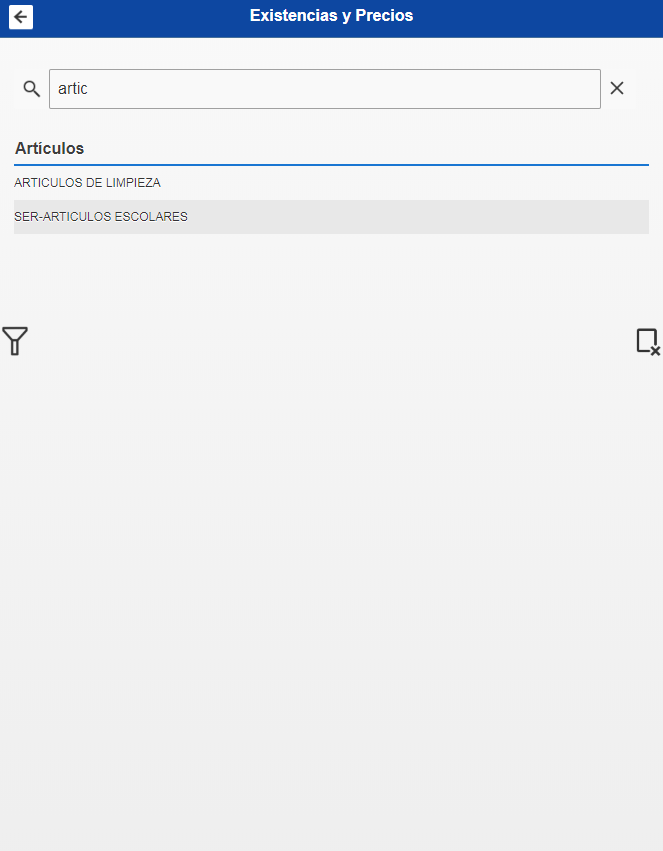Image resolution: width=663 pixels, height=851 pixels.
Task: Run search with the lens icon
Action: coord(31,88)
